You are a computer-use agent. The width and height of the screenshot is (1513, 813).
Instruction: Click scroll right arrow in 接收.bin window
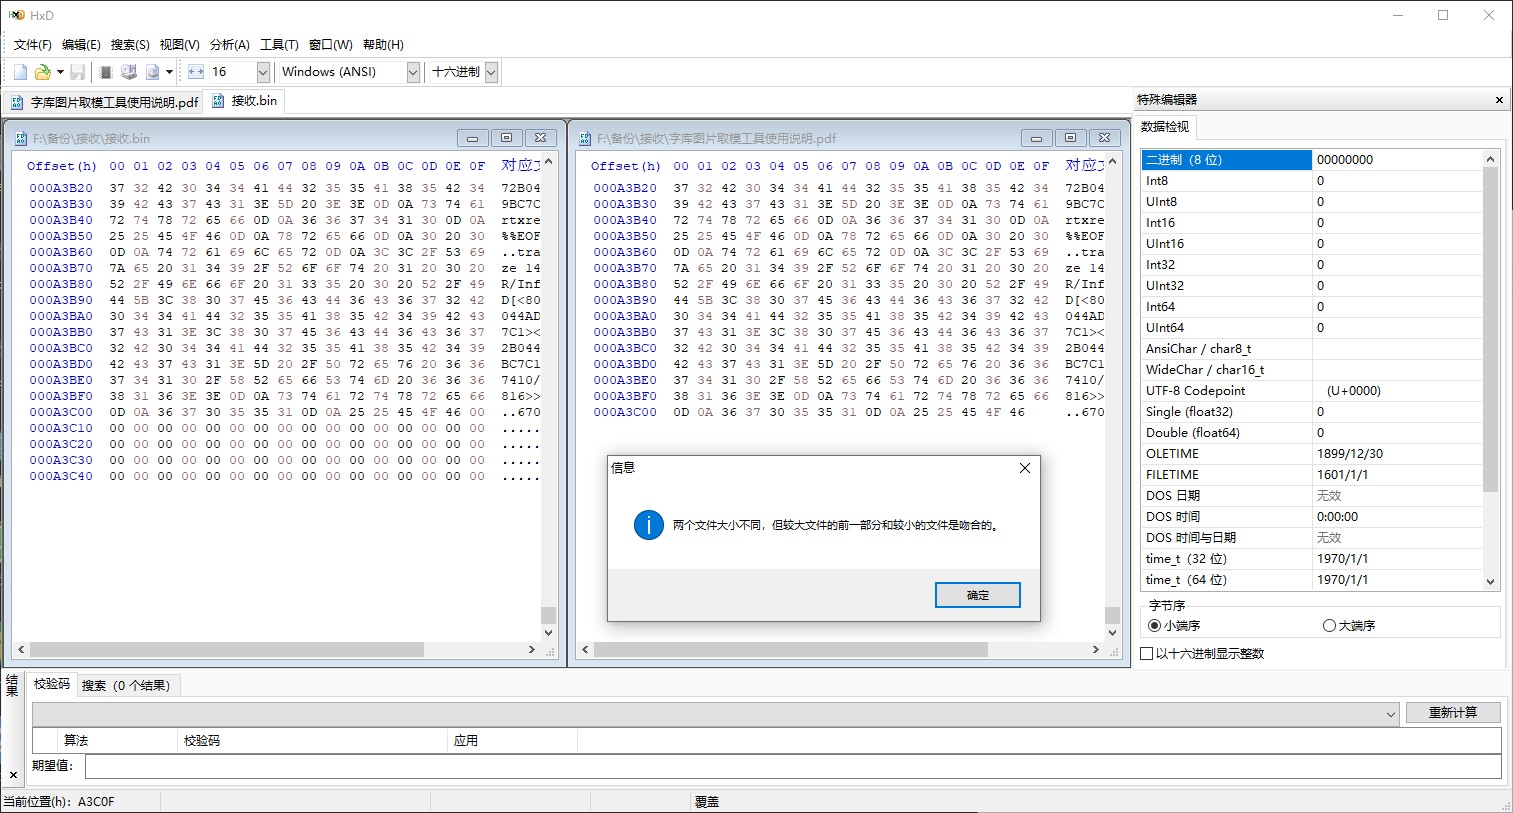532,650
